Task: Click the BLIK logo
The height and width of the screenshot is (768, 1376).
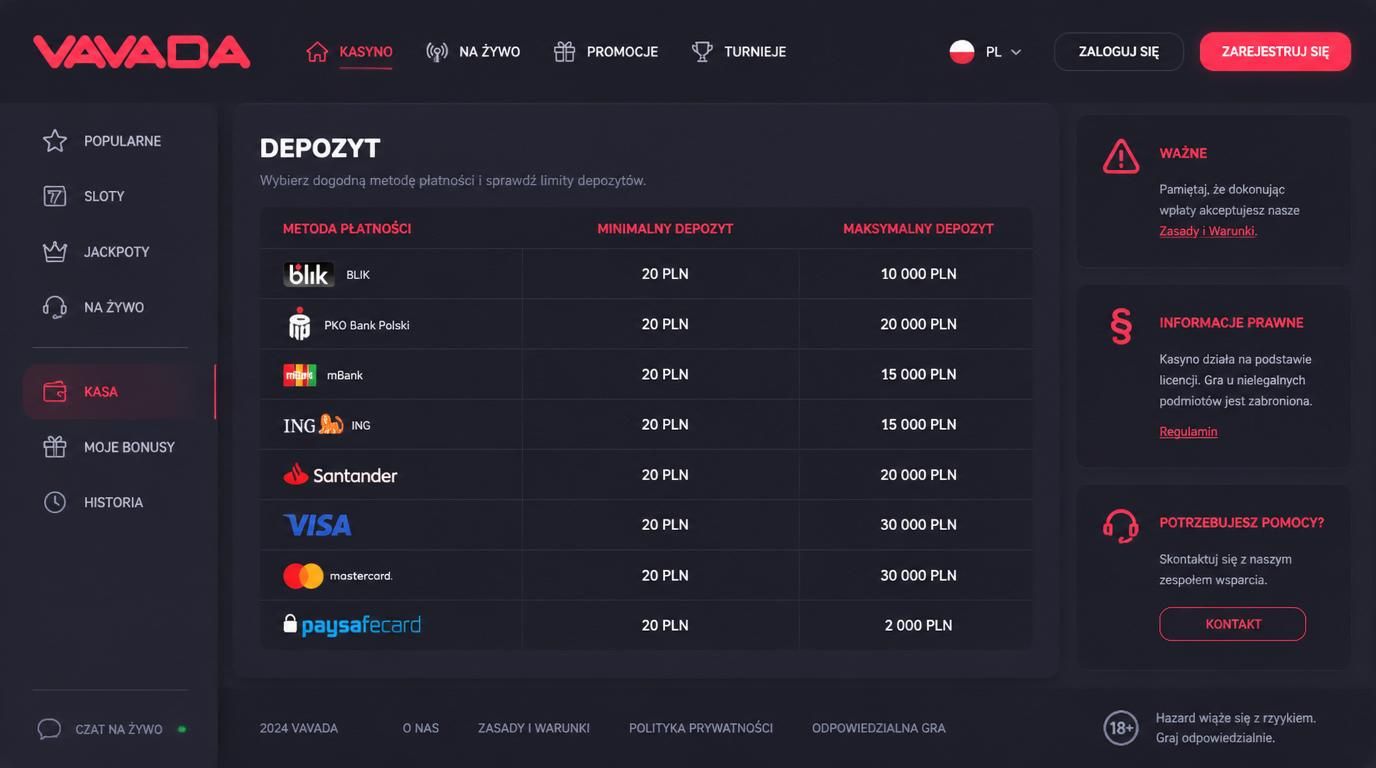Action: 309,274
